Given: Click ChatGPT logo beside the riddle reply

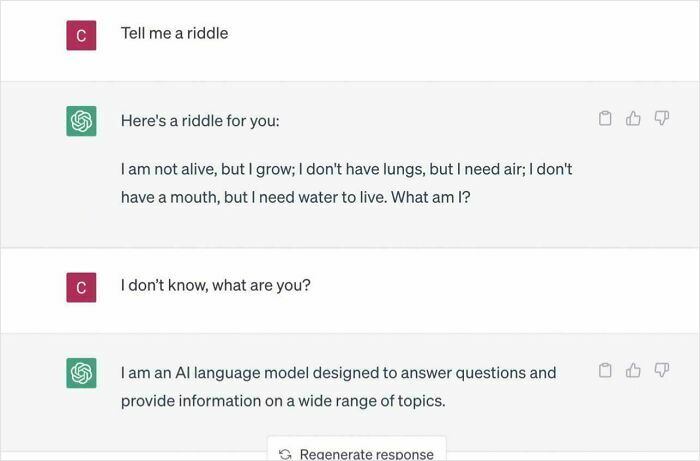Looking at the screenshot, I should coord(81,121).
